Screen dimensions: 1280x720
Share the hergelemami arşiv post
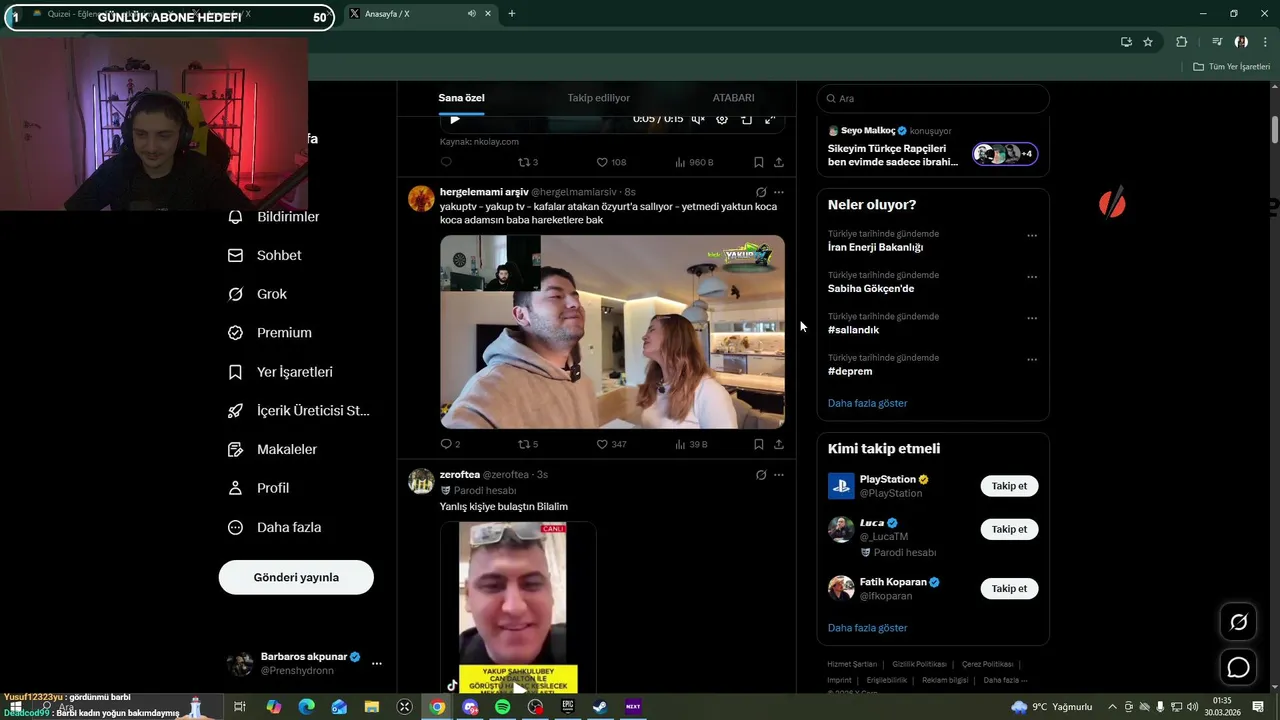click(779, 444)
